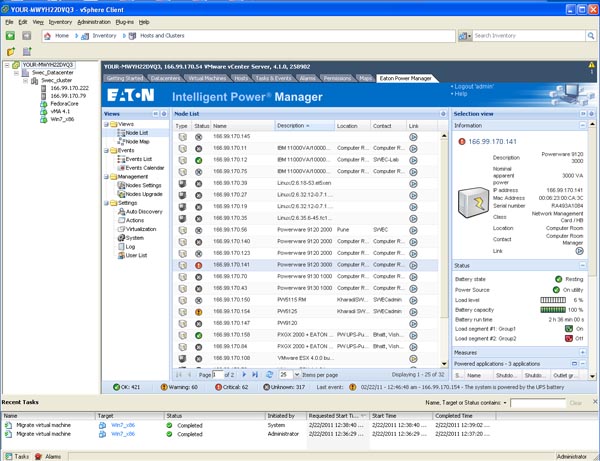Viewport: 600px width, 461px height.
Task: Switch to the Virtual Machines tab
Action: pyautogui.click(x=207, y=78)
